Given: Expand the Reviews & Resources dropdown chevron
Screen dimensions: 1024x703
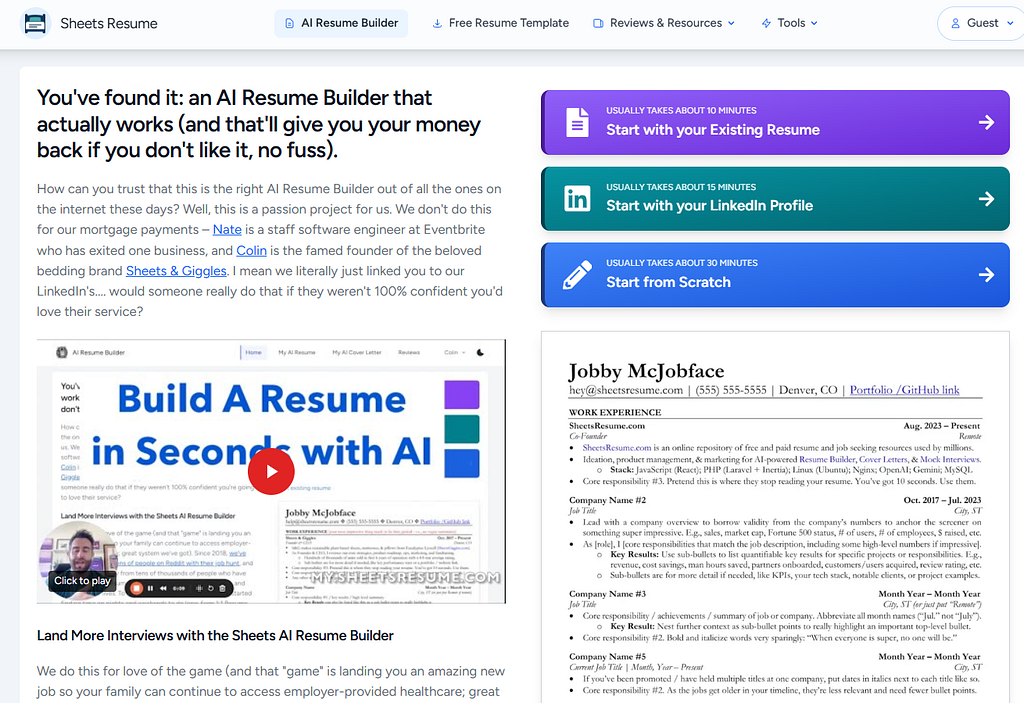Looking at the screenshot, I should pyautogui.click(x=731, y=24).
